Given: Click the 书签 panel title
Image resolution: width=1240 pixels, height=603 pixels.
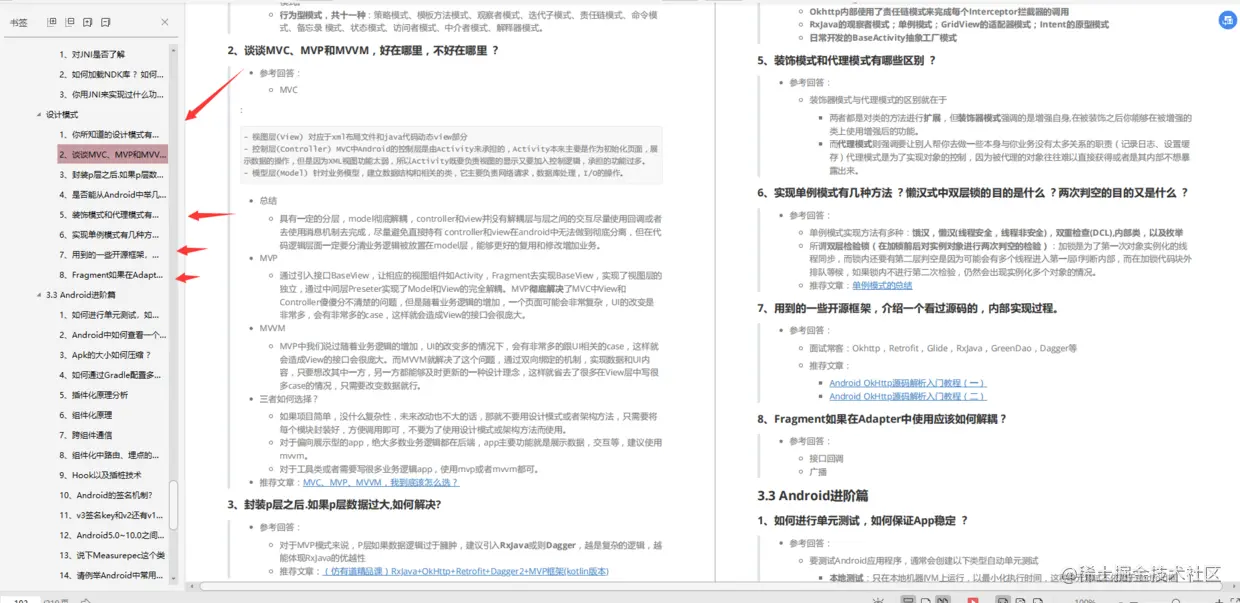Looking at the screenshot, I should coord(19,22).
